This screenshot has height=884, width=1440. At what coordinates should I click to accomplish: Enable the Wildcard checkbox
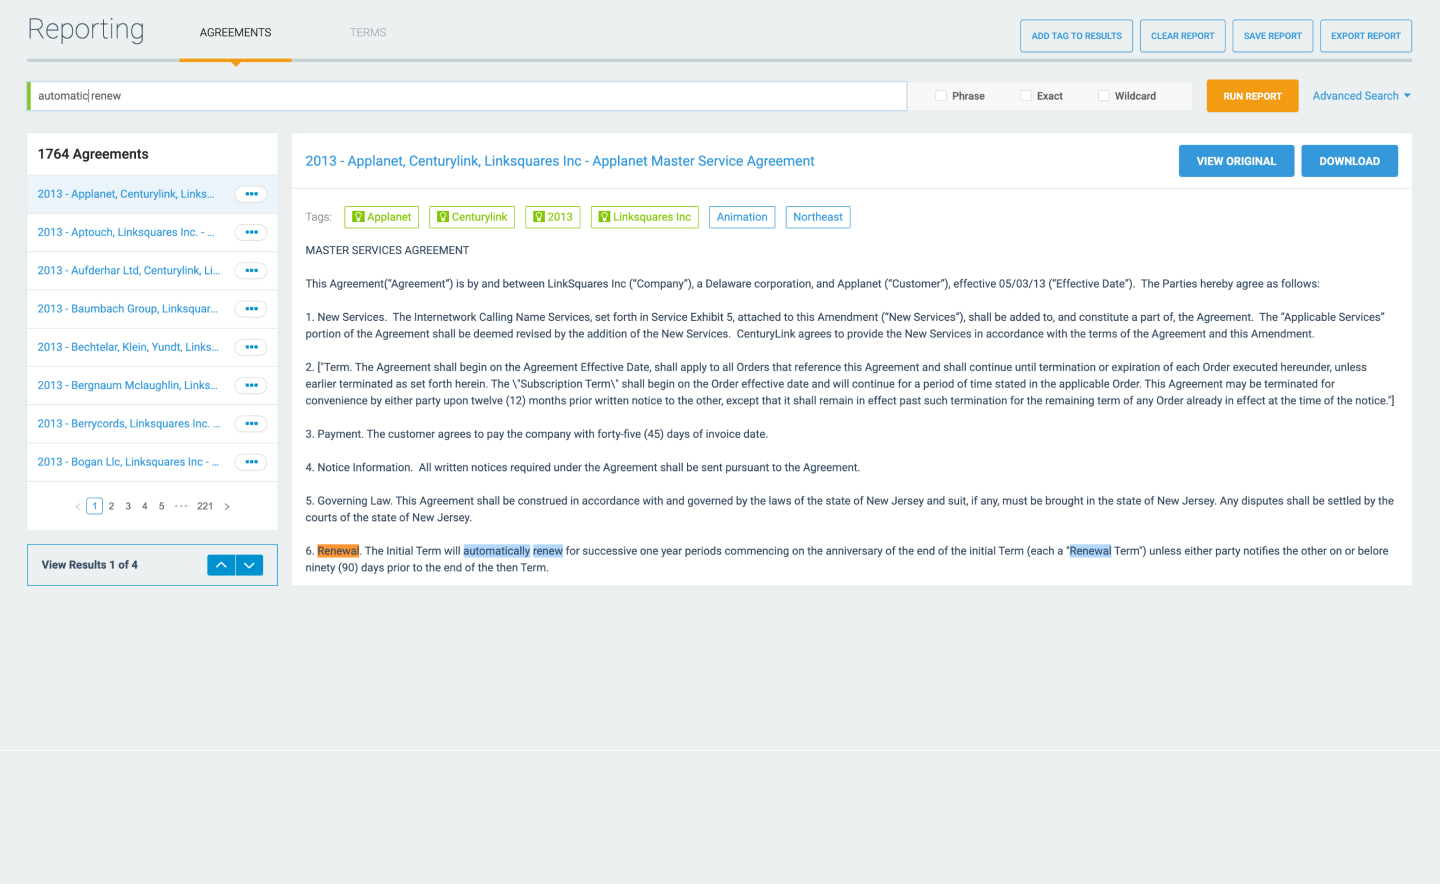click(x=1104, y=96)
